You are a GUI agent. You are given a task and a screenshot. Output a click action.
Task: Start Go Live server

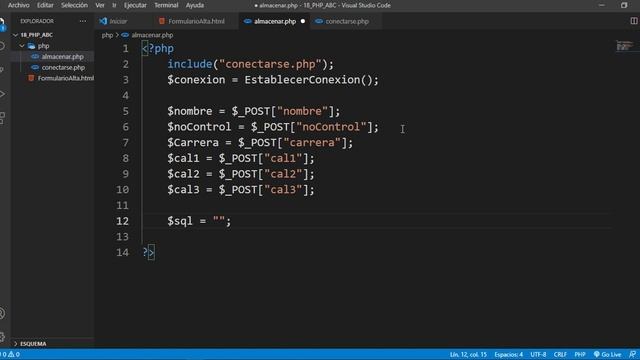[x=607, y=354]
